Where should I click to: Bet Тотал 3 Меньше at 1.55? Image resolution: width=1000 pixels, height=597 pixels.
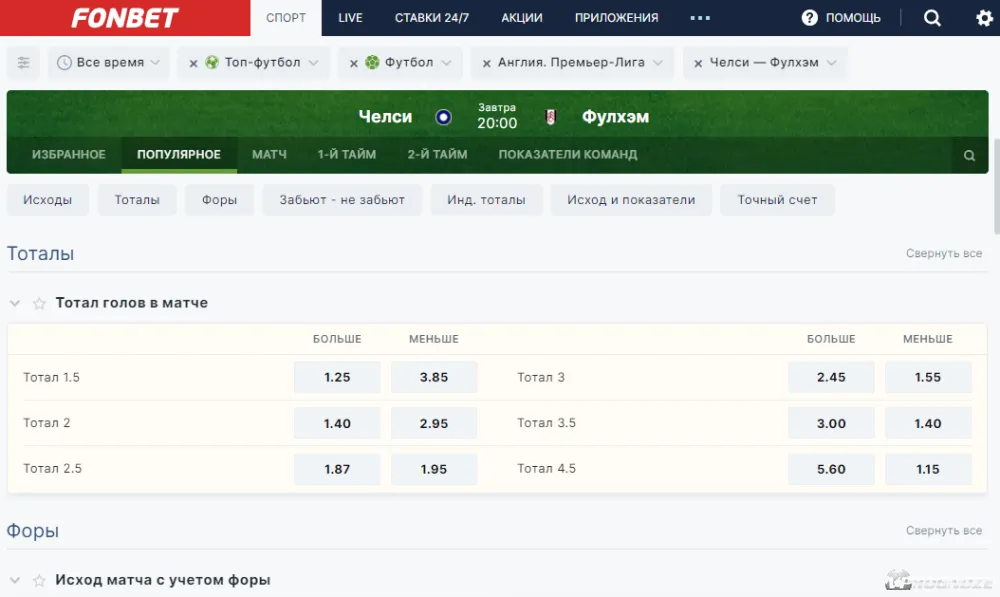pos(928,378)
